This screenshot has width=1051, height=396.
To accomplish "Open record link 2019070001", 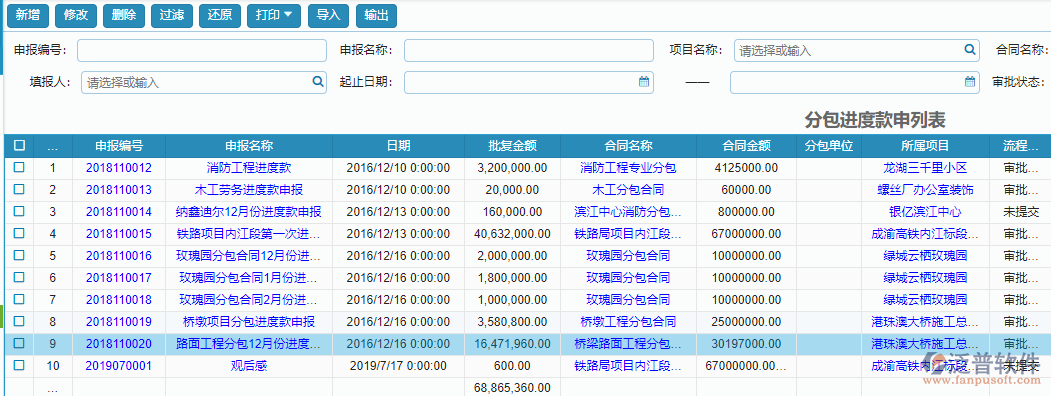I will click(119, 366).
